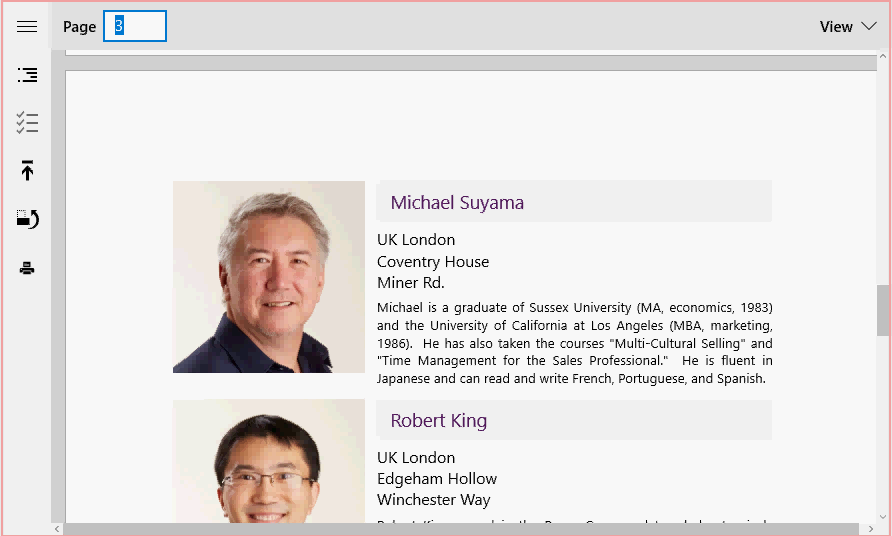Image resolution: width=892 pixels, height=536 pixels.
Task: Click 'Miner Rd.' address line
Action: [x=411, y=283]
